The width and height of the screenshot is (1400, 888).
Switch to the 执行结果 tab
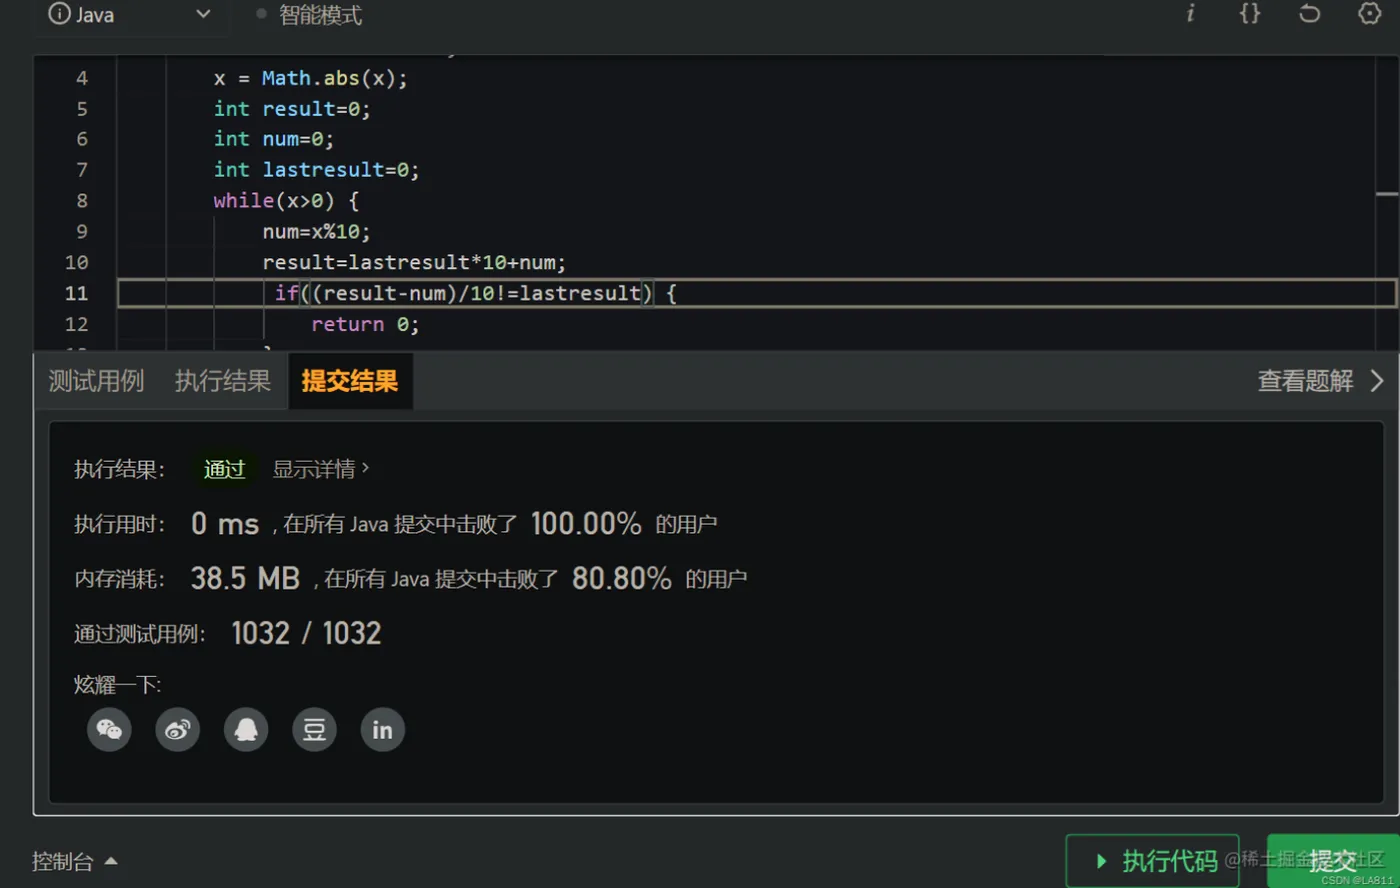coord(222,381)
